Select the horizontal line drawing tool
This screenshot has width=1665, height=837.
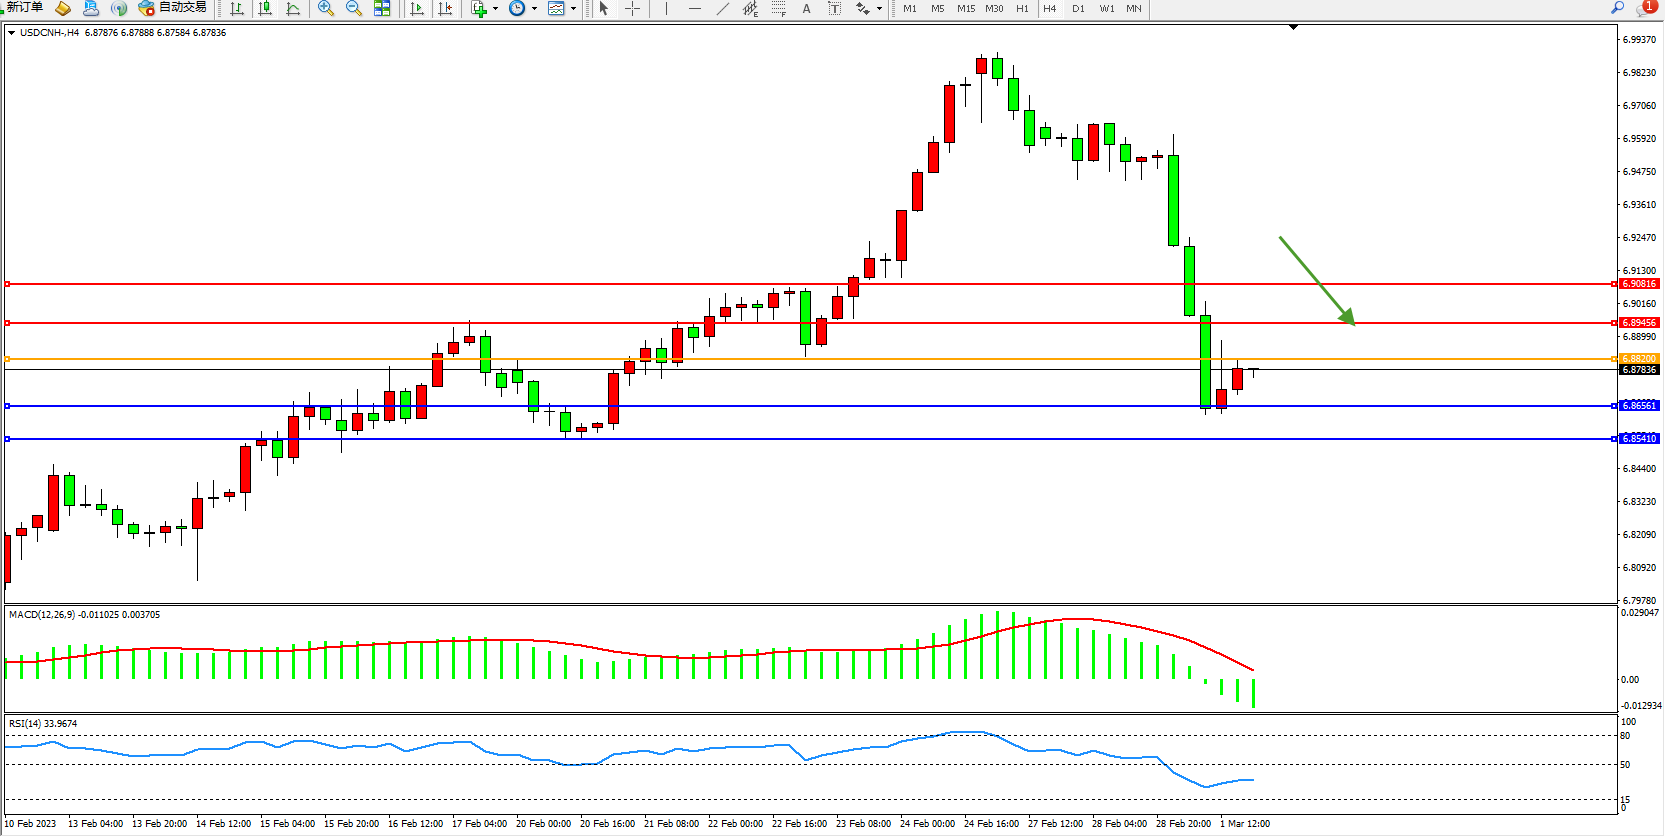click(695, 9)
